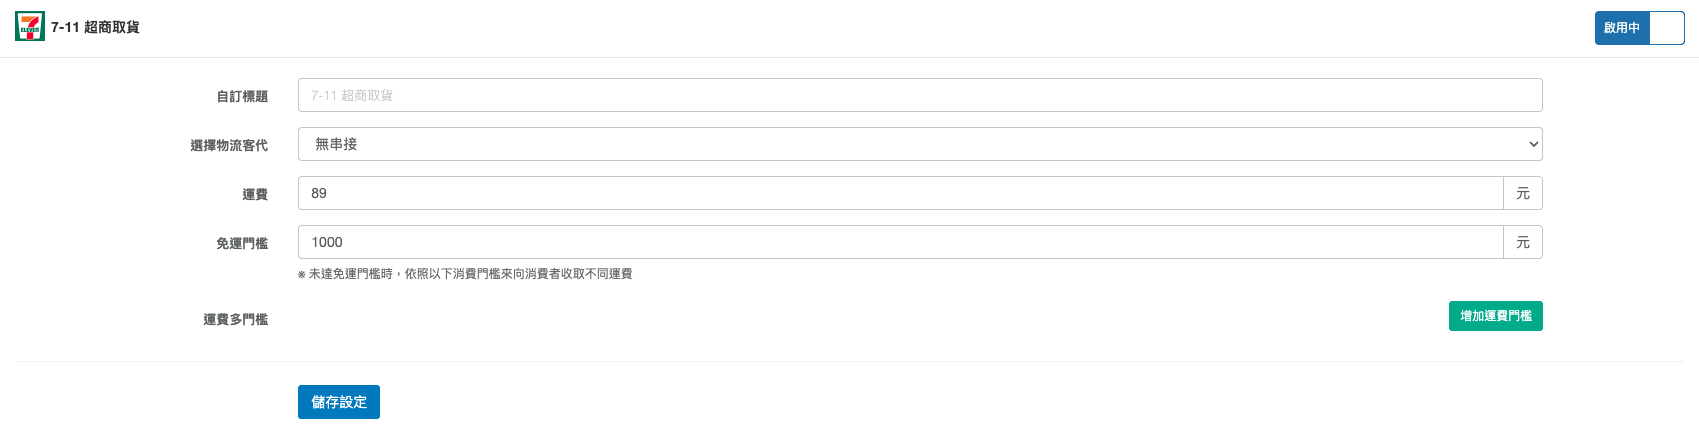Viewport: 1699px width, 442px height.
Task: Save with the 儲存設定 button
Action: pos(339,402)
